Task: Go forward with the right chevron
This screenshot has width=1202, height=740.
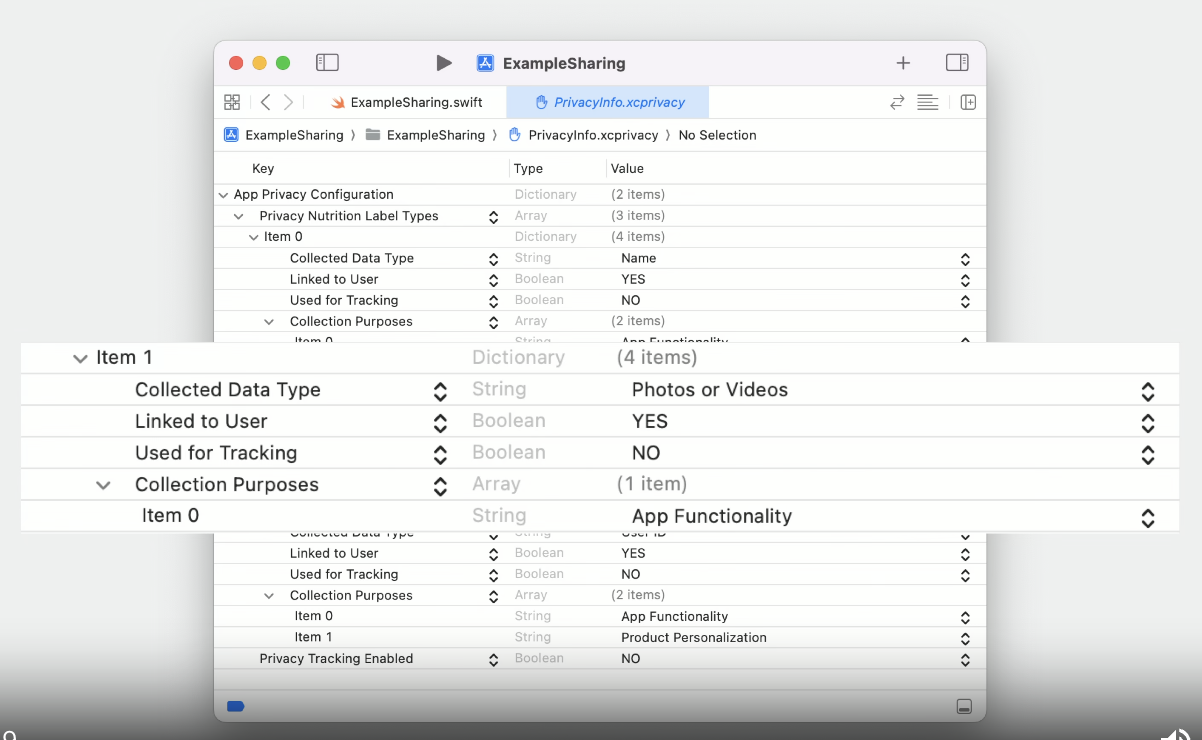Action: (288, 102)
